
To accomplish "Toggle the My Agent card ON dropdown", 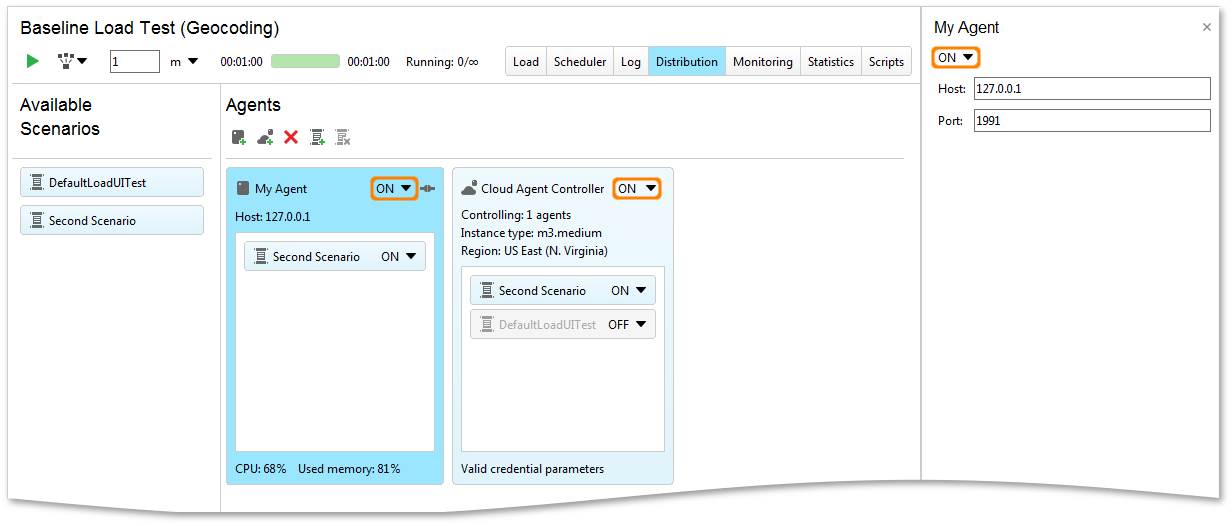I will pyautogui.click(x=394, y=188).
